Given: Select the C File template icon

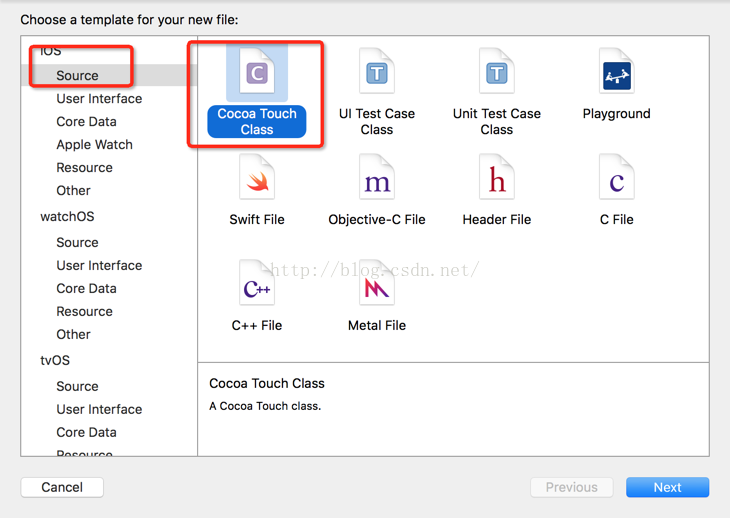Looking at the screenshot, I should [x=617, y=177].
